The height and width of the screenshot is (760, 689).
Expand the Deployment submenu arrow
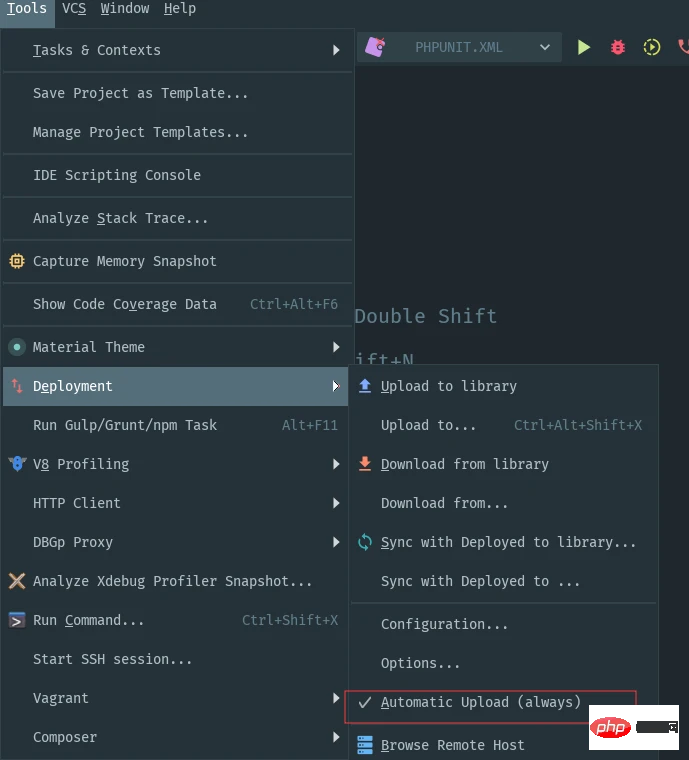point(336,386)
